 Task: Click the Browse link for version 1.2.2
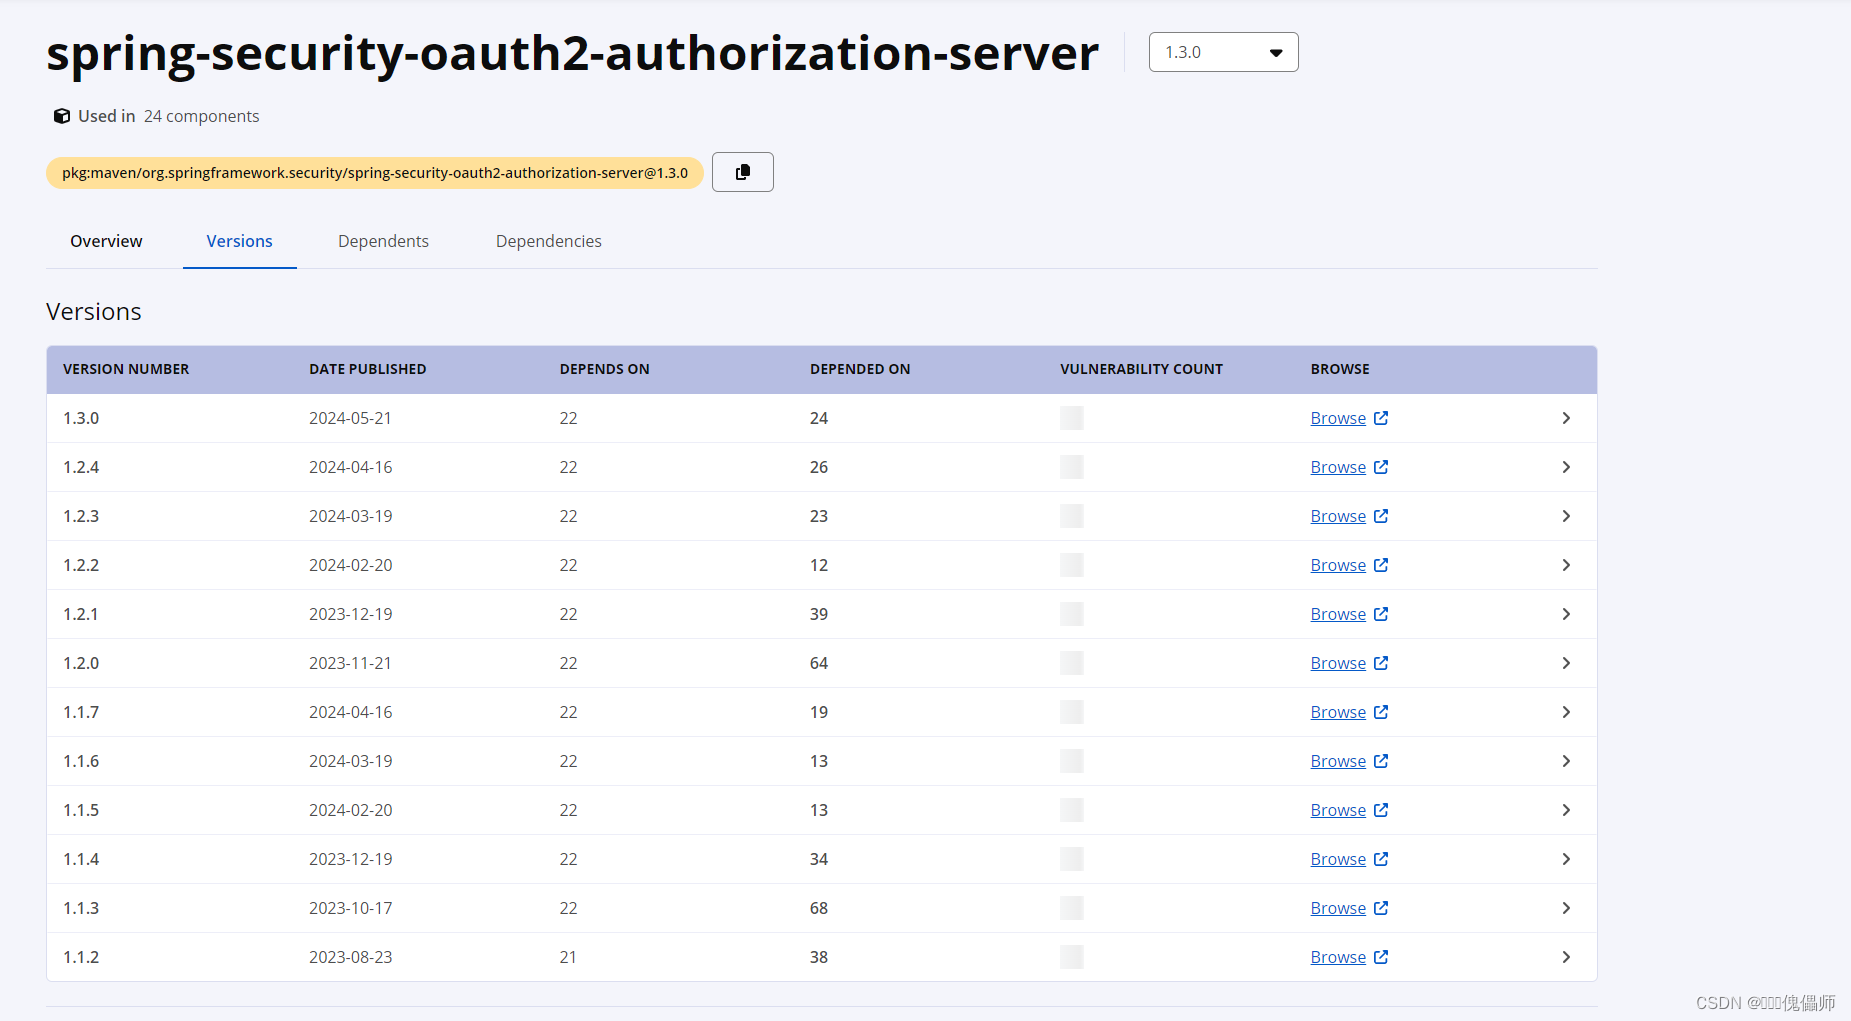click(x=1338, y=565)
